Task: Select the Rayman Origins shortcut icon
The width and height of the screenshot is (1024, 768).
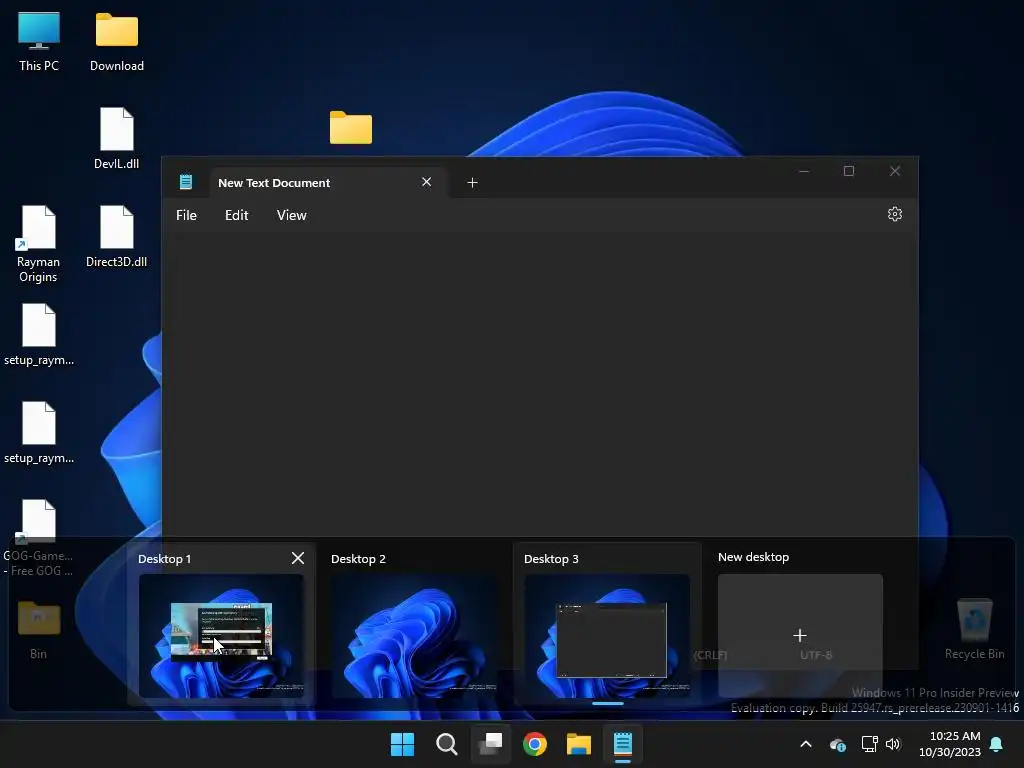Action: click(39, 244)
